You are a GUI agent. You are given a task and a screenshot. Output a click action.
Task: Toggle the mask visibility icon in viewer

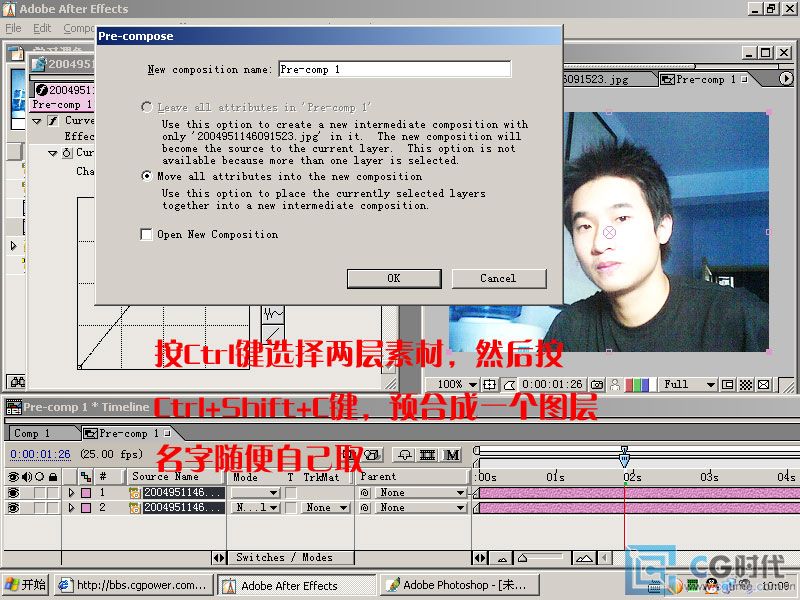[509, 385]
